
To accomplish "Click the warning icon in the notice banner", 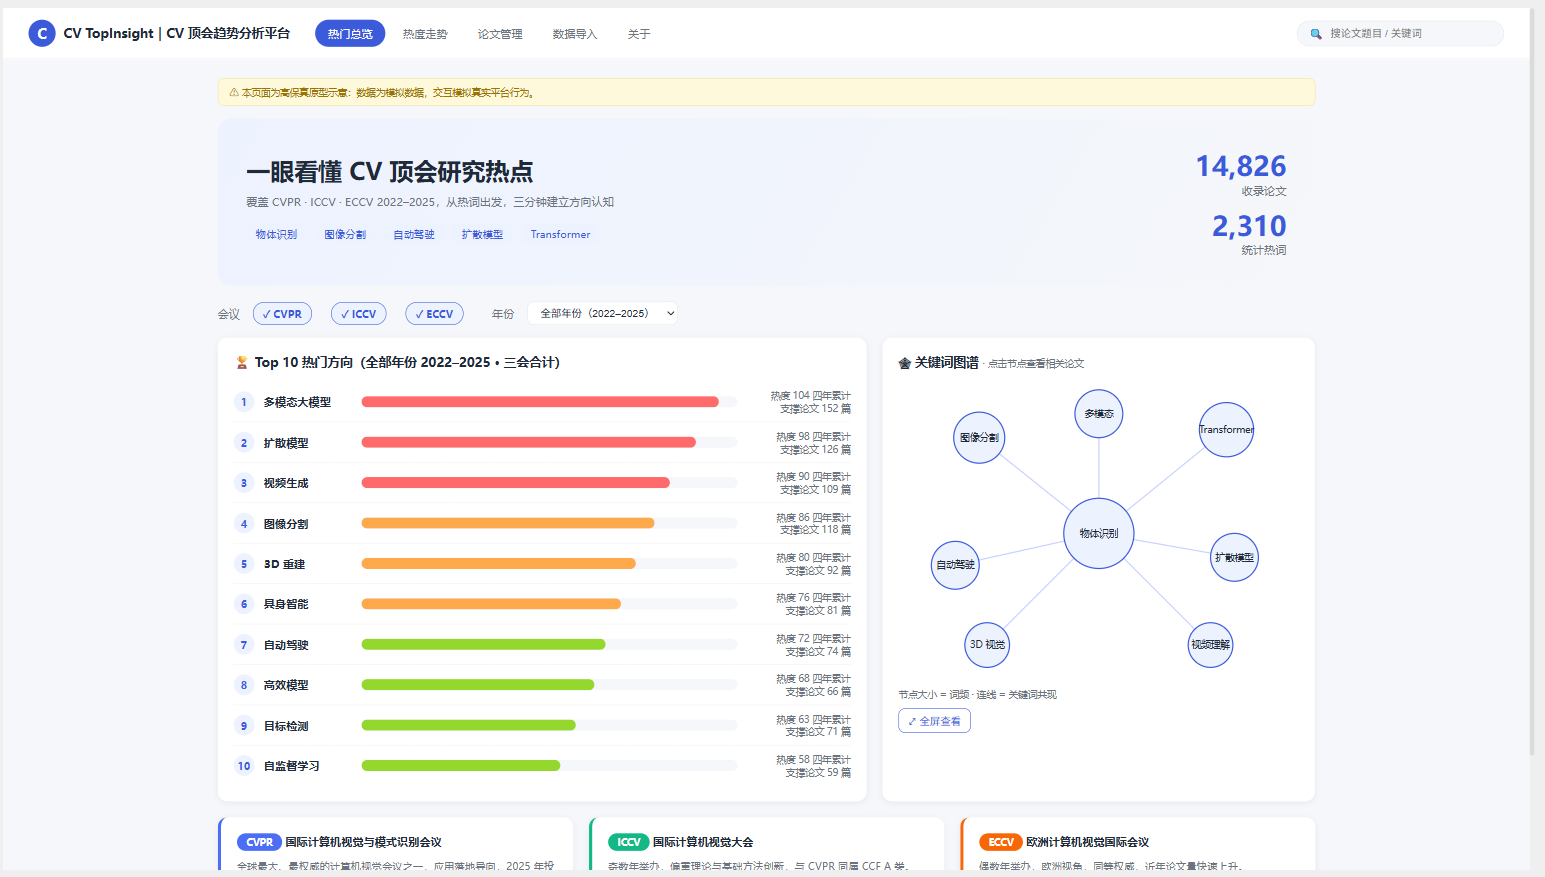I will [234, 92].
